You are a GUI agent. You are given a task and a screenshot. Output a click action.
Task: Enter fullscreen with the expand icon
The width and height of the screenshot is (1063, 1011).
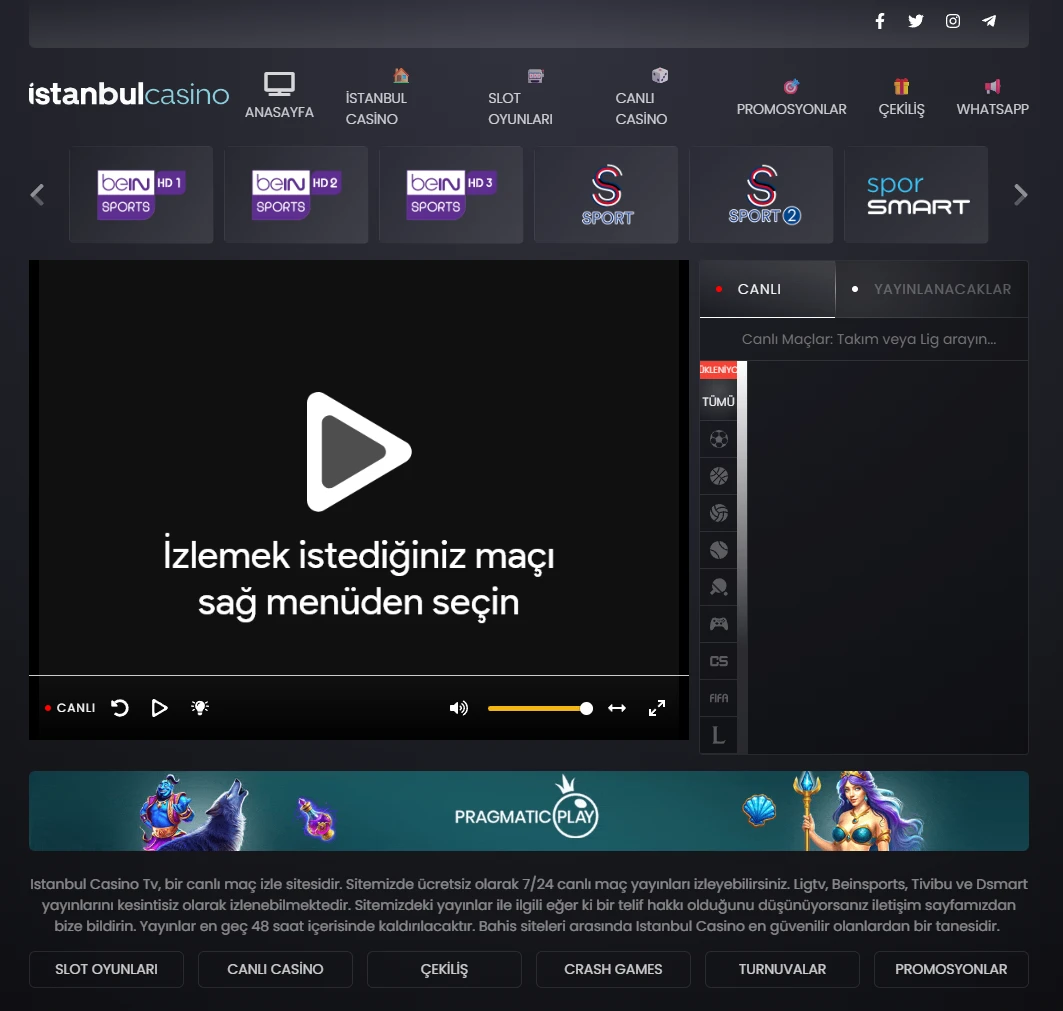pos(657,708)
